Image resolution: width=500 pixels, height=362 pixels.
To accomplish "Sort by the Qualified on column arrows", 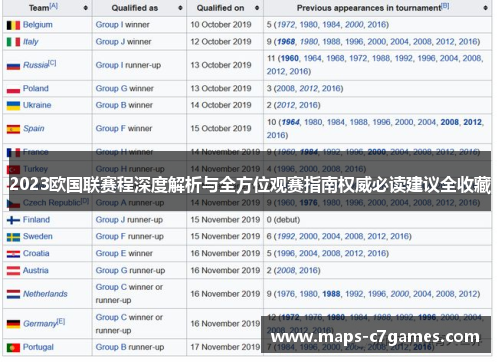I will click(257, 8).
